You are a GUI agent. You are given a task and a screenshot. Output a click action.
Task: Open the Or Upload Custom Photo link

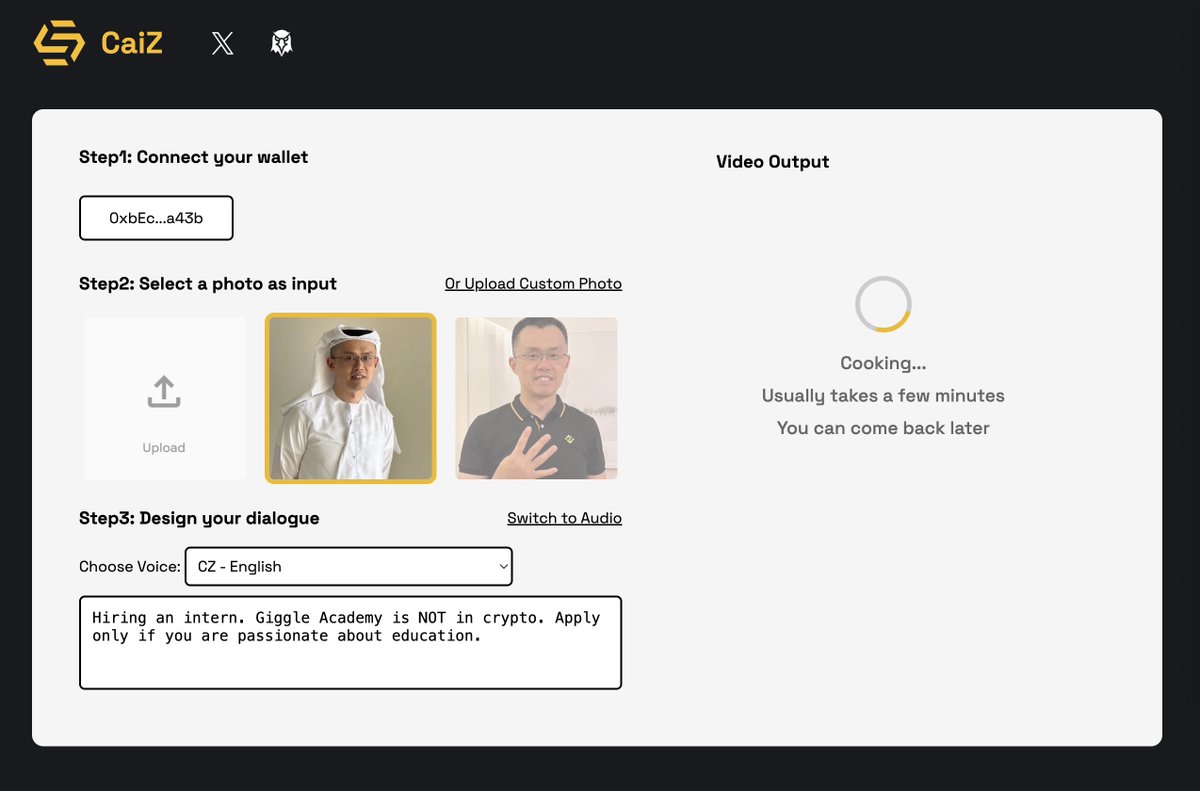(x=533, y=284)
